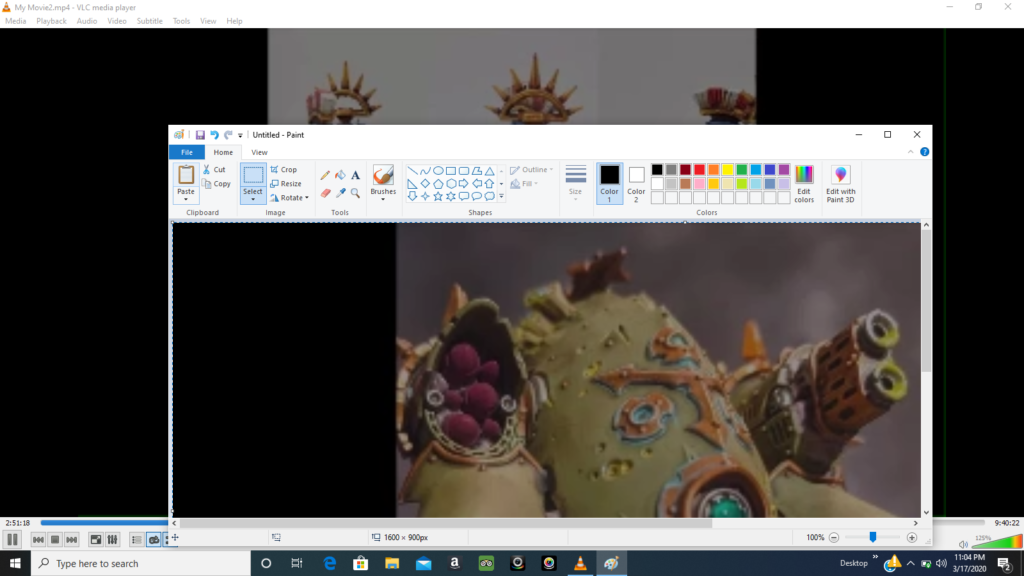
Task: Click Edit with Paint 3D
Action: pyautogui.click(x=840, y=184)
